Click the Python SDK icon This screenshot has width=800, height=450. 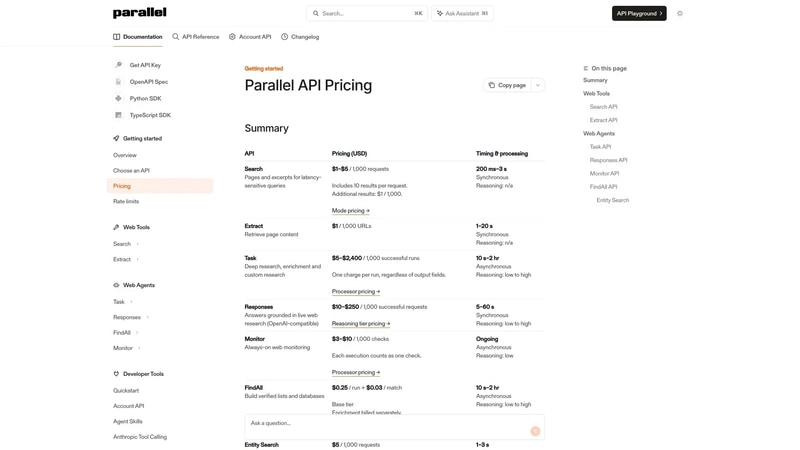click(x=118, y=98)
